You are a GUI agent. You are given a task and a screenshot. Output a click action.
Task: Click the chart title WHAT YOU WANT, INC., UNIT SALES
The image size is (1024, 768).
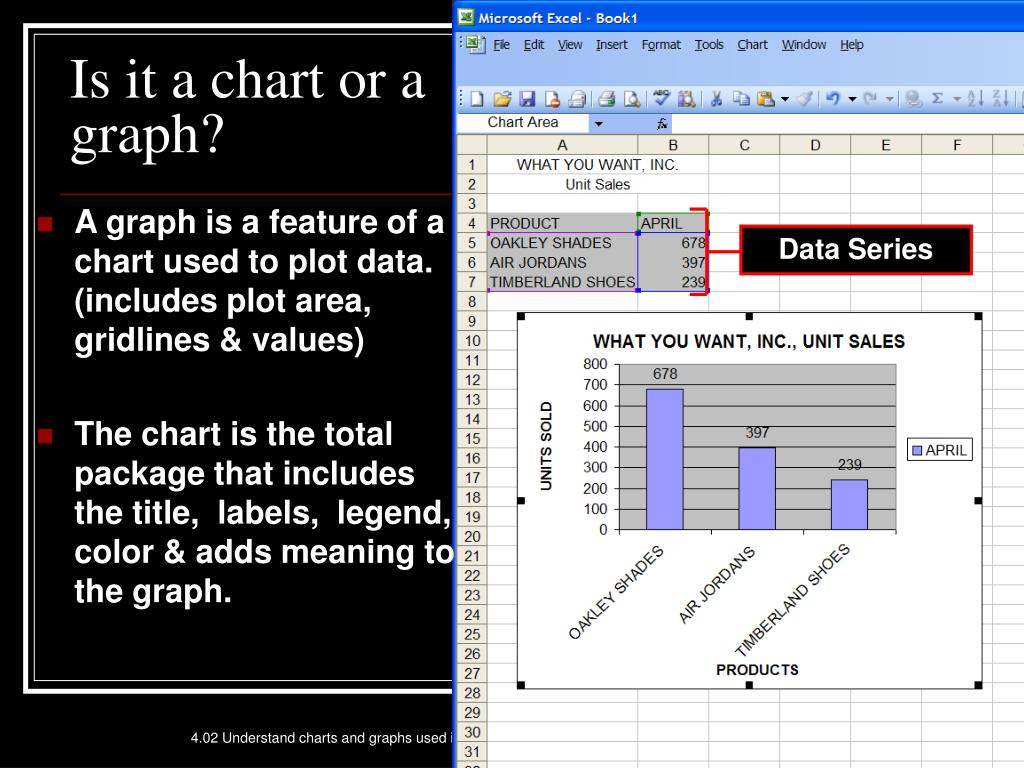pos(748,341)
